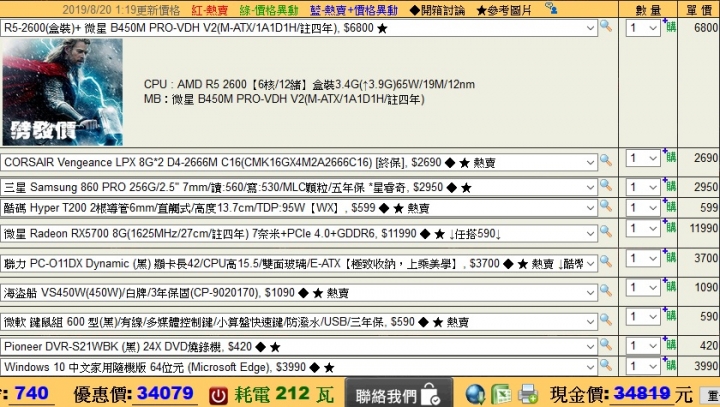Click the 購 add icon on the 11990 GPU row
This screenshot has height=407, width=720.
point(669,226)
